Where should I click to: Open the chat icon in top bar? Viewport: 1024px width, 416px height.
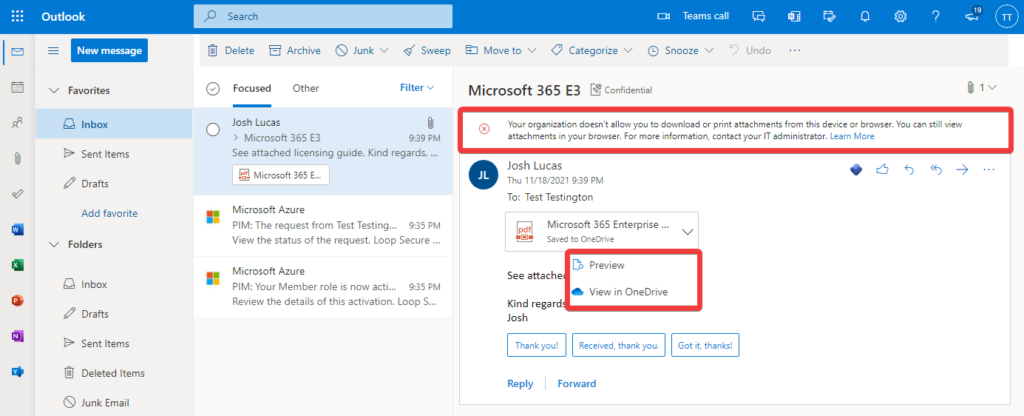click(758, 16)
